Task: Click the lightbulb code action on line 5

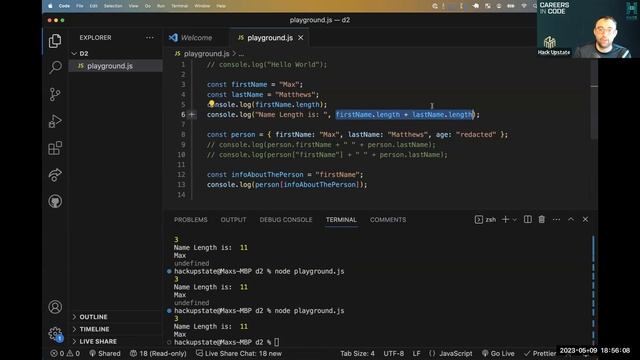Action: (211, 104)
